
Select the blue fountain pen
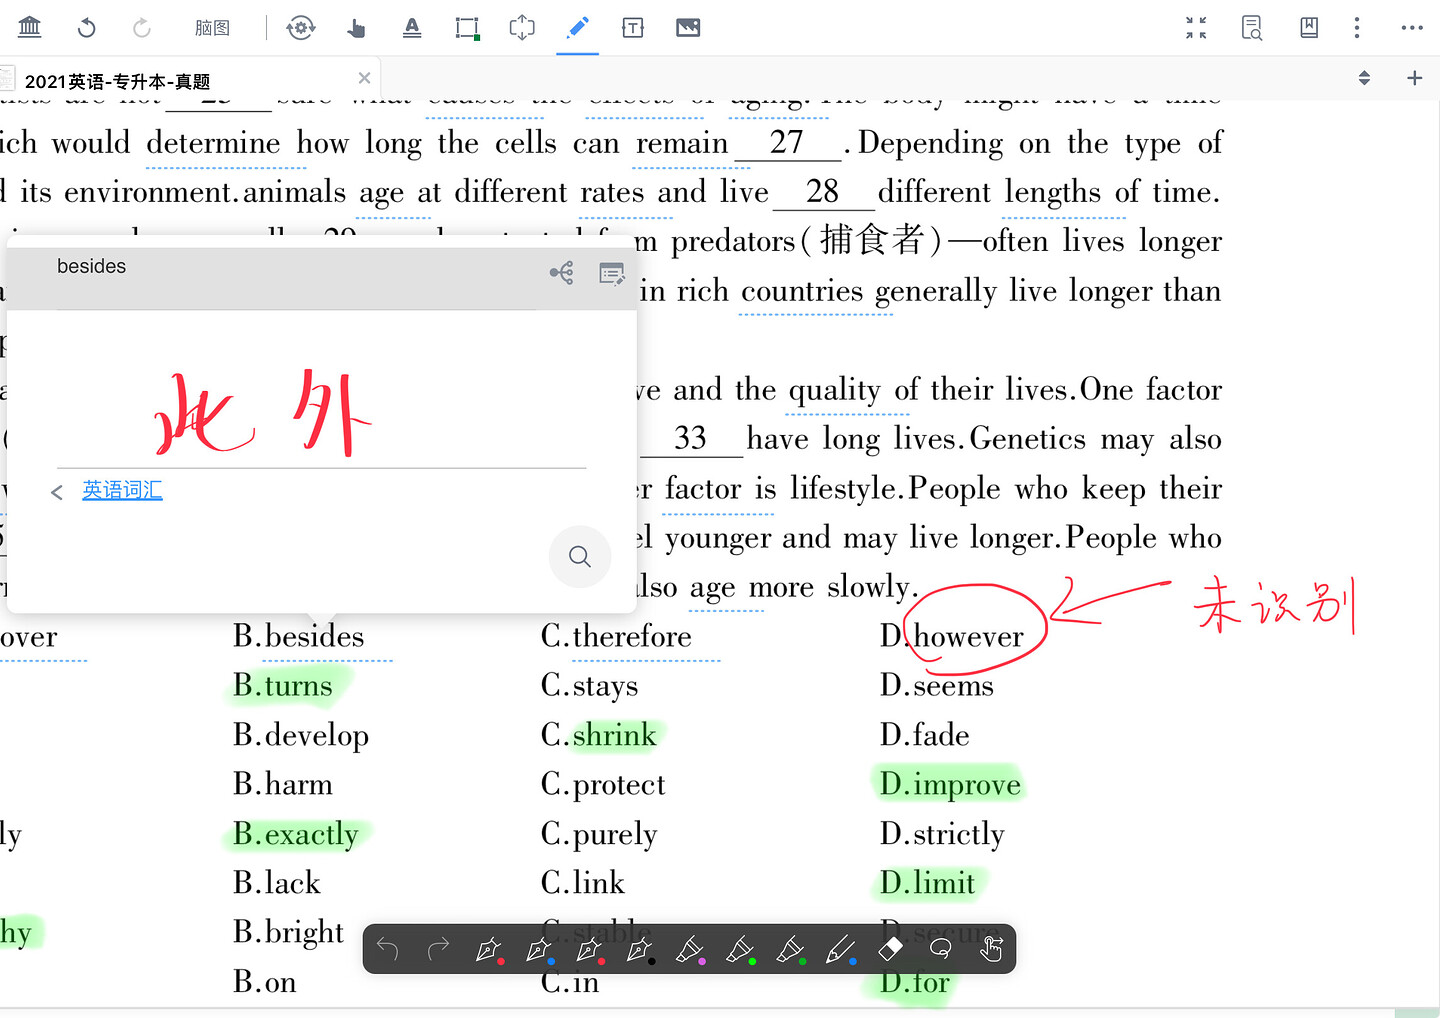point(539,949)
